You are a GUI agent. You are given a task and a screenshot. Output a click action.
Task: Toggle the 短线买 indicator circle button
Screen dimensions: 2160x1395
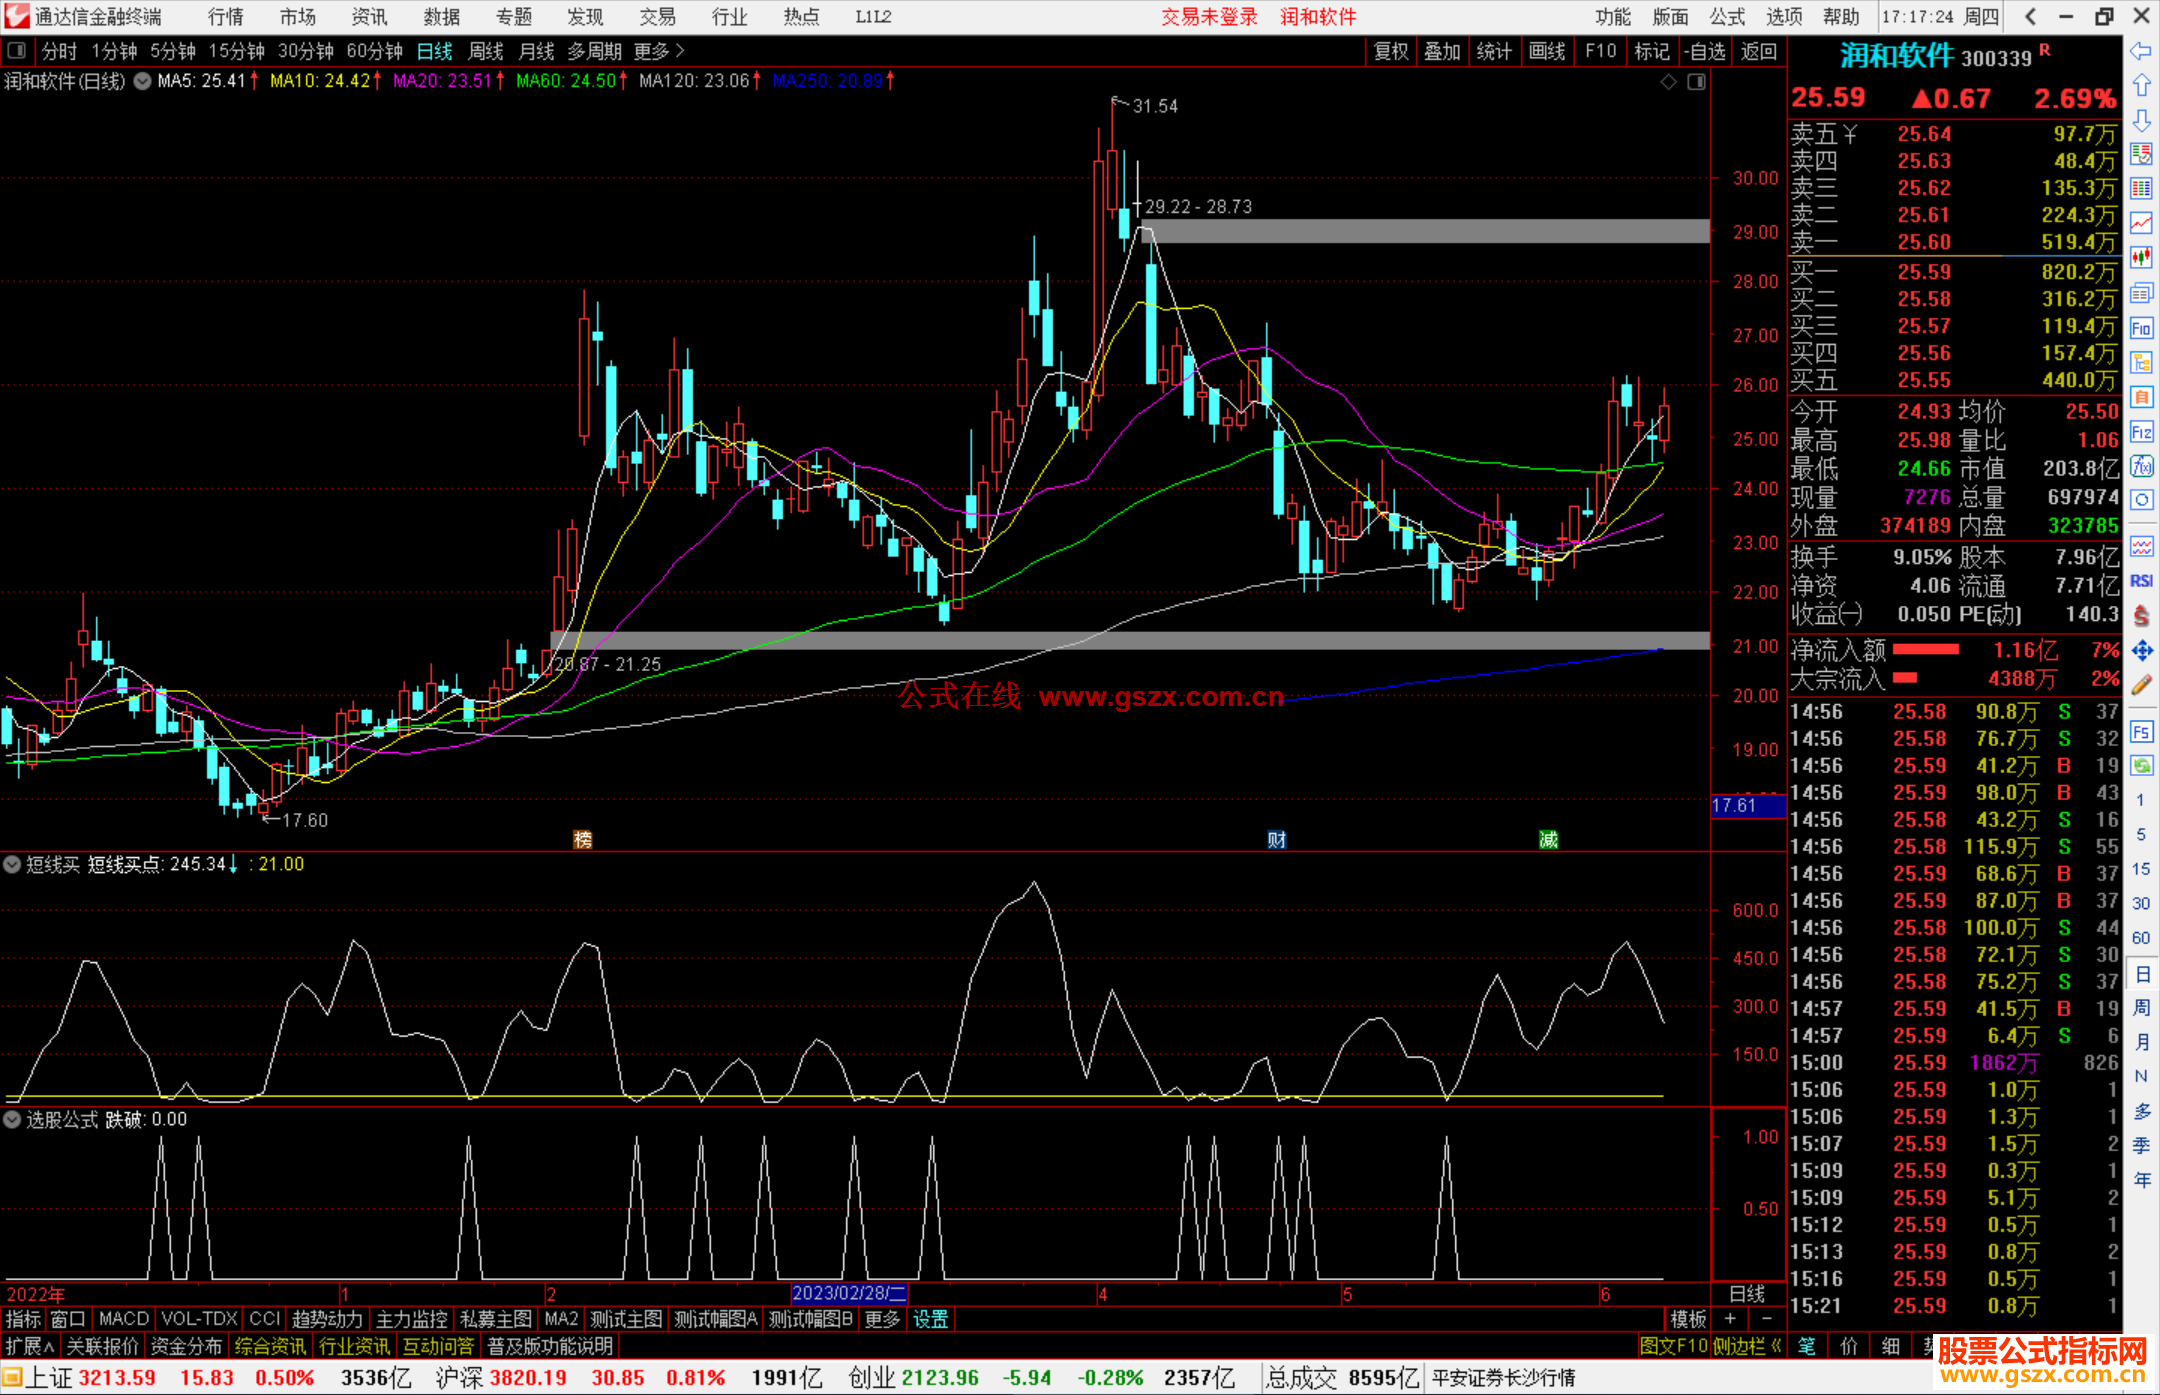pos(13,864)
